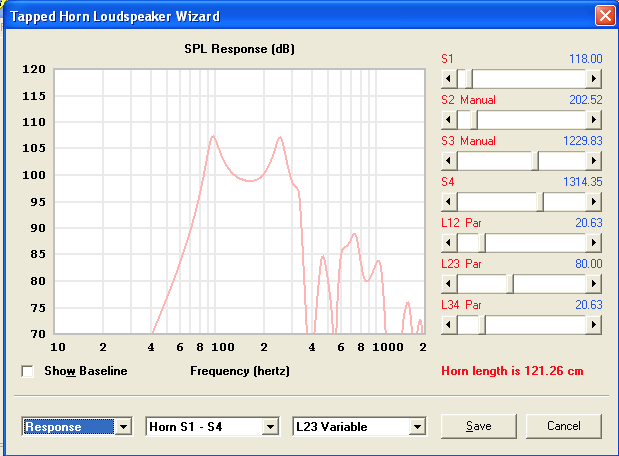This screenshot has height=456, width=619.
Task: Click the S1 slider thumb
Action: click(x=469, y=79)
